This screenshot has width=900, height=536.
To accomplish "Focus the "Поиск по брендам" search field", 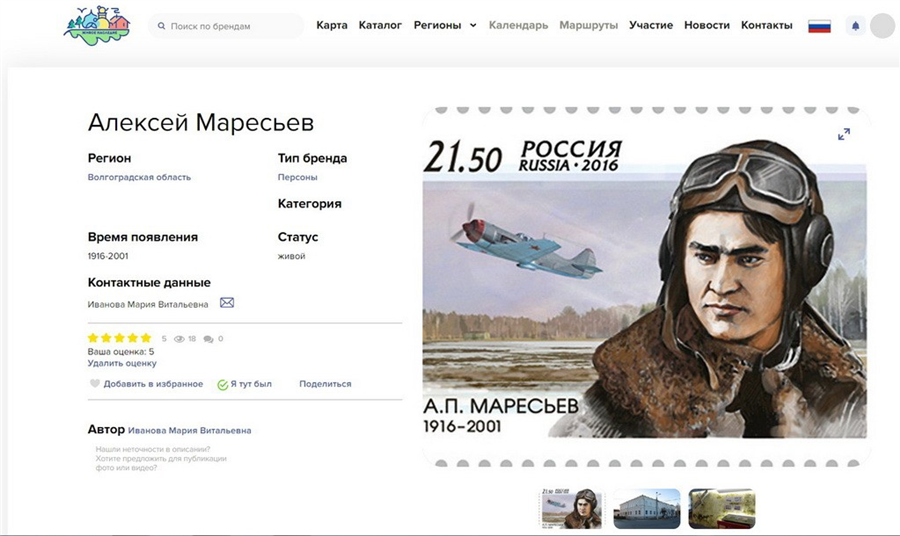I will 226,26.
